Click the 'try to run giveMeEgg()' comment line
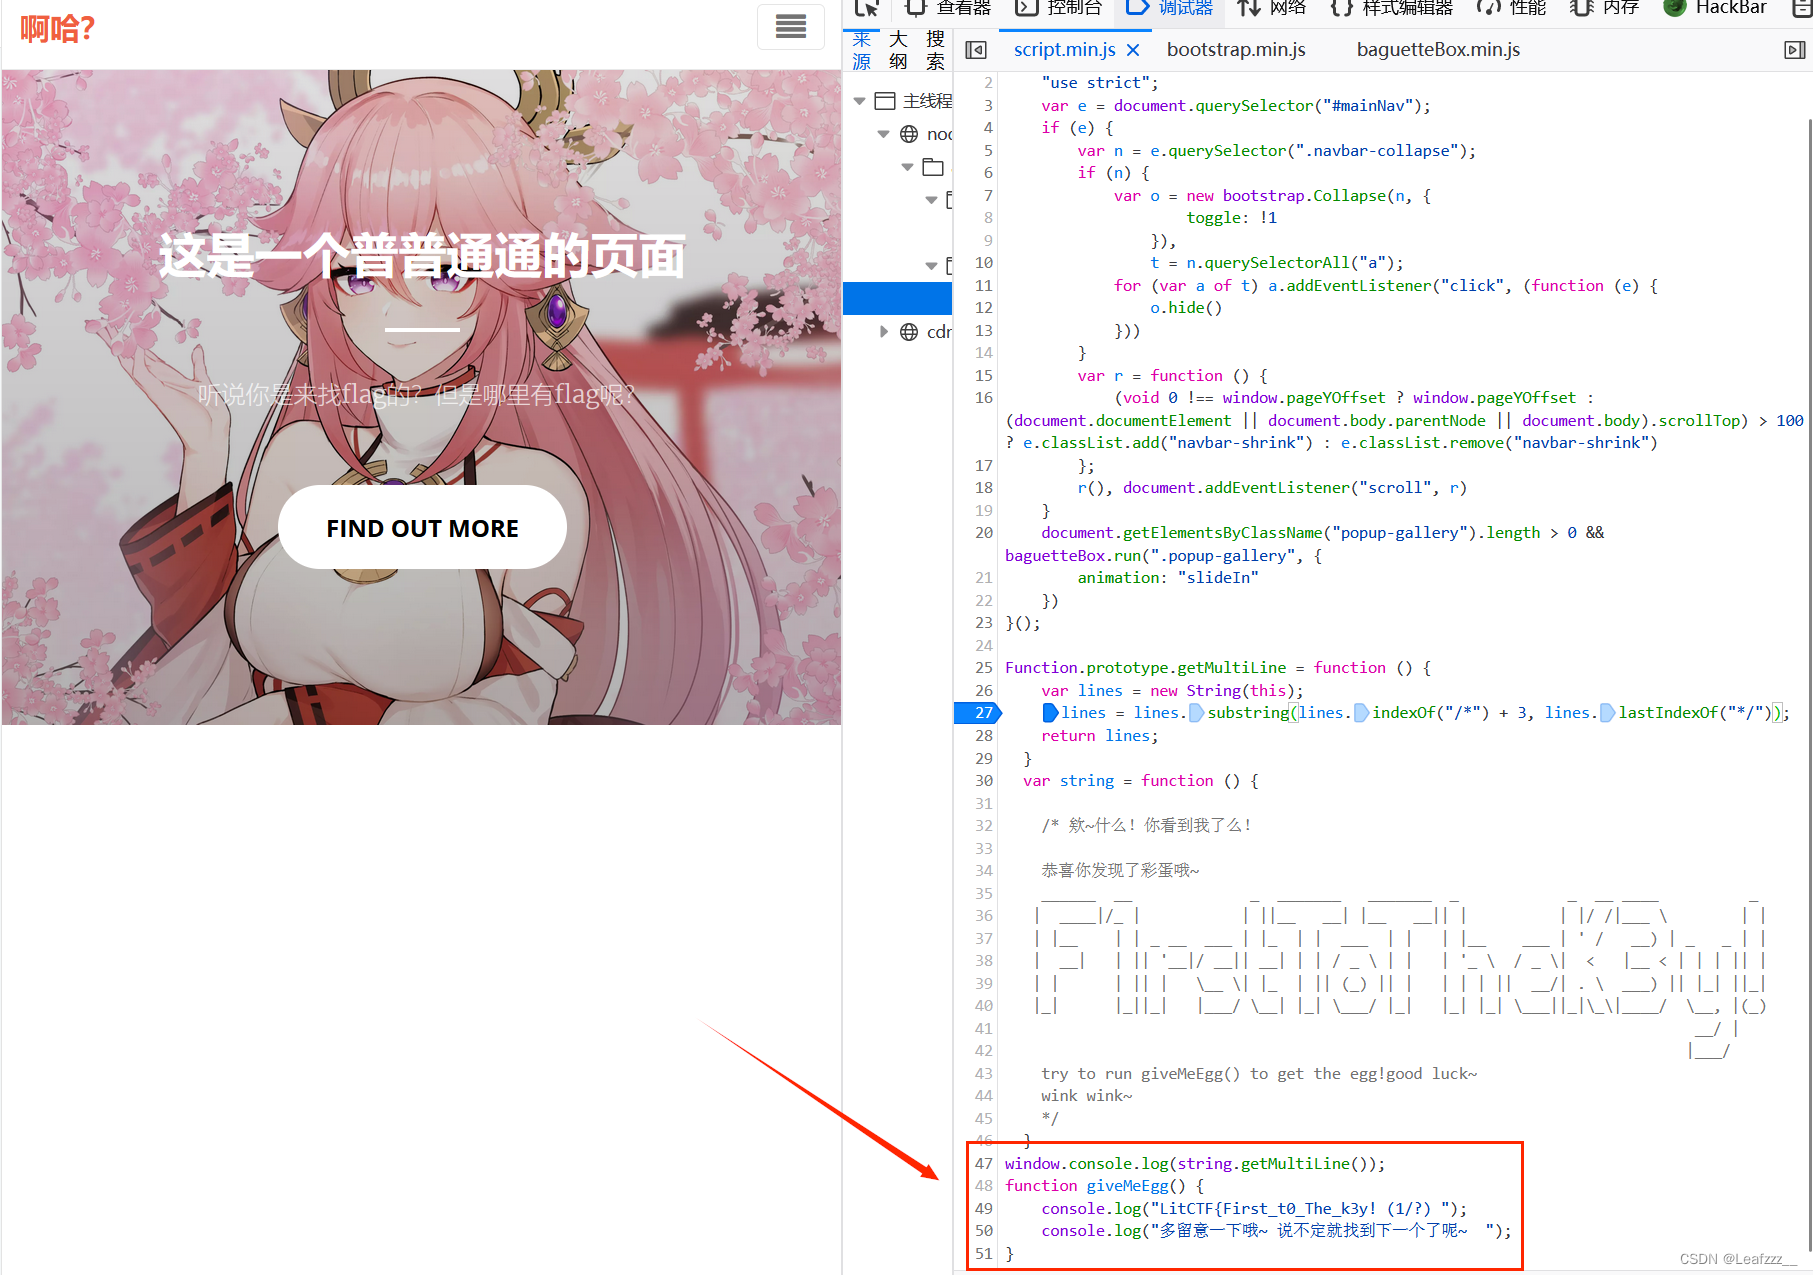1813x1275 pixels. click(1259, 1074)
